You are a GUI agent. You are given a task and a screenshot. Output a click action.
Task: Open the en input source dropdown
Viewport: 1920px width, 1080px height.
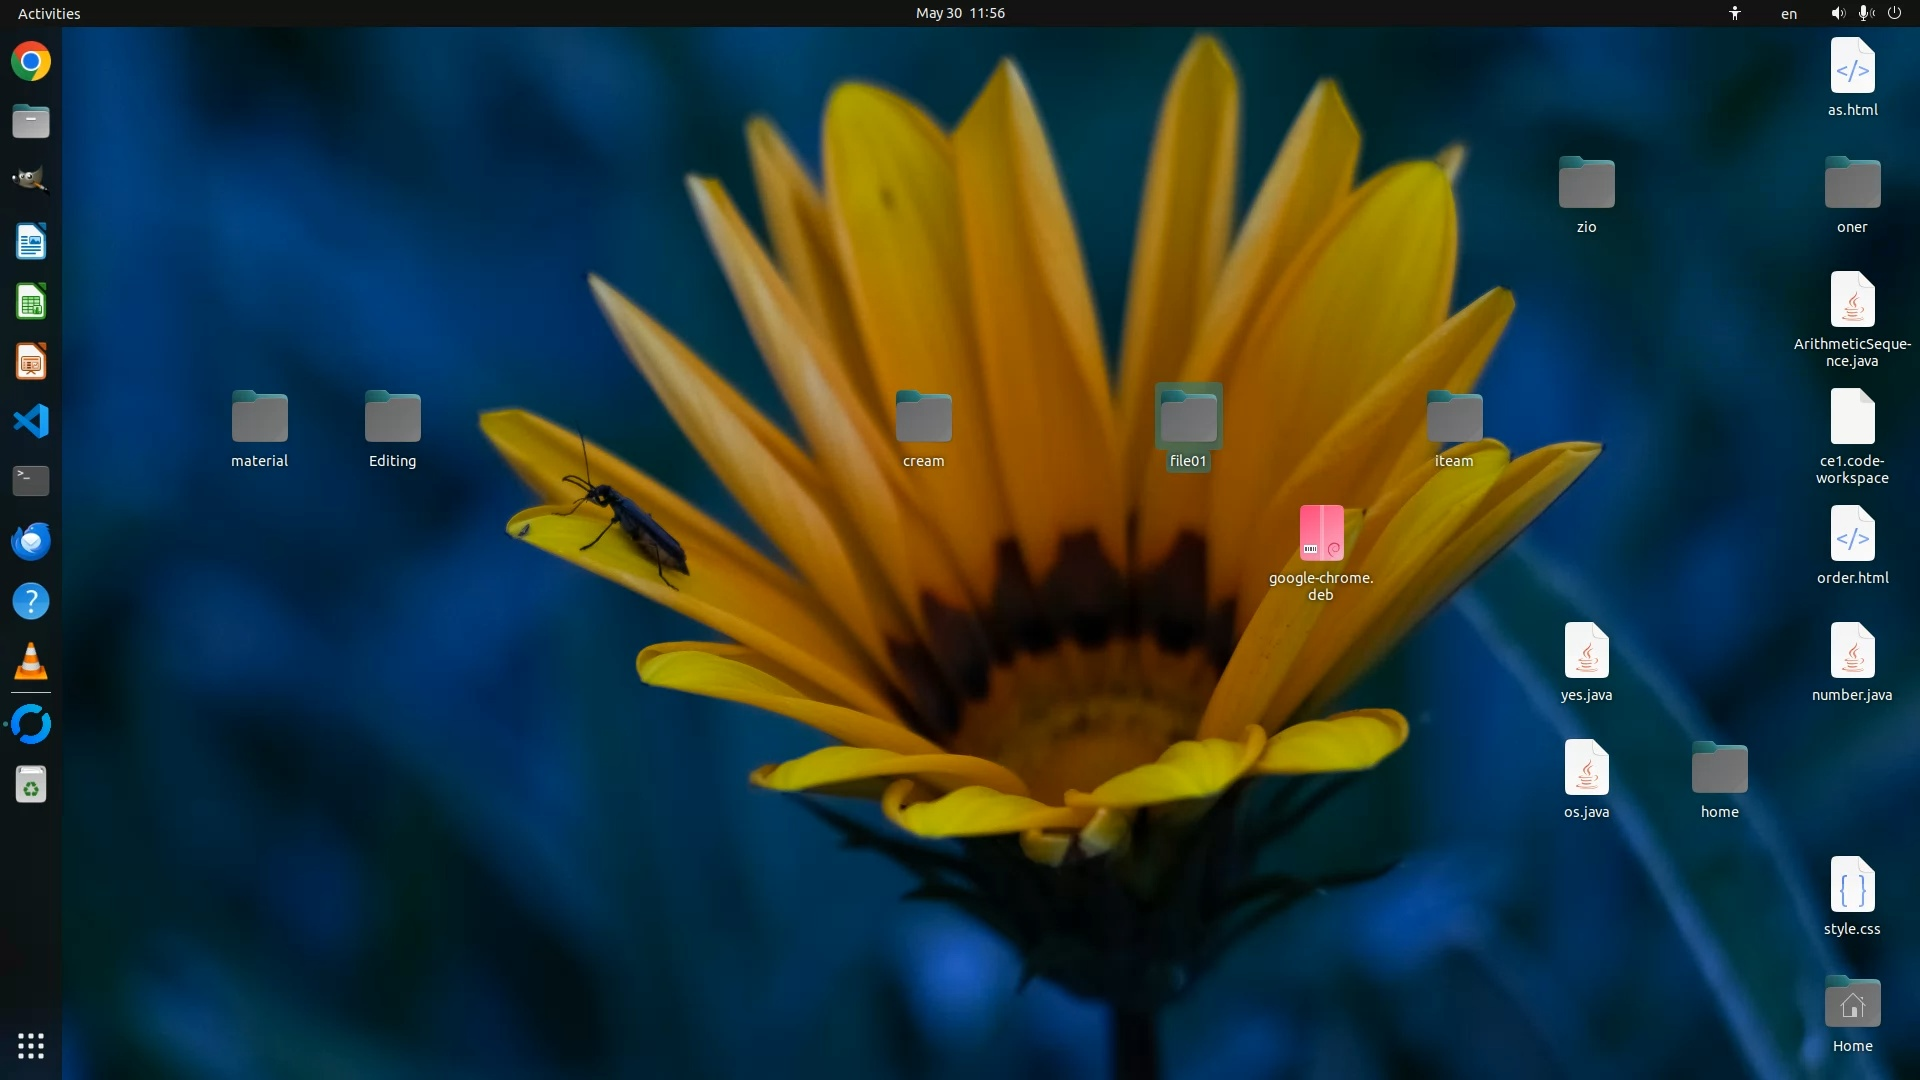point(1789,13)
